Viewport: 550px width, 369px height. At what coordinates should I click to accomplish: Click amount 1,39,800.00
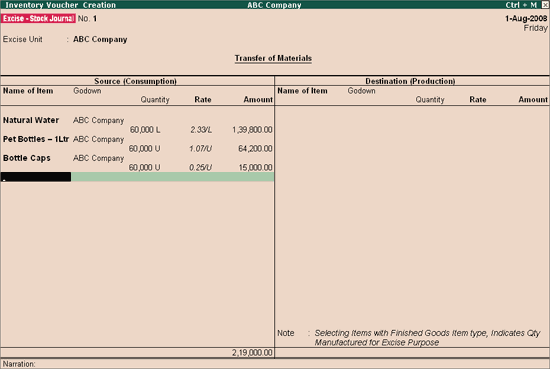pyautogui.click(x=252, y=130)
